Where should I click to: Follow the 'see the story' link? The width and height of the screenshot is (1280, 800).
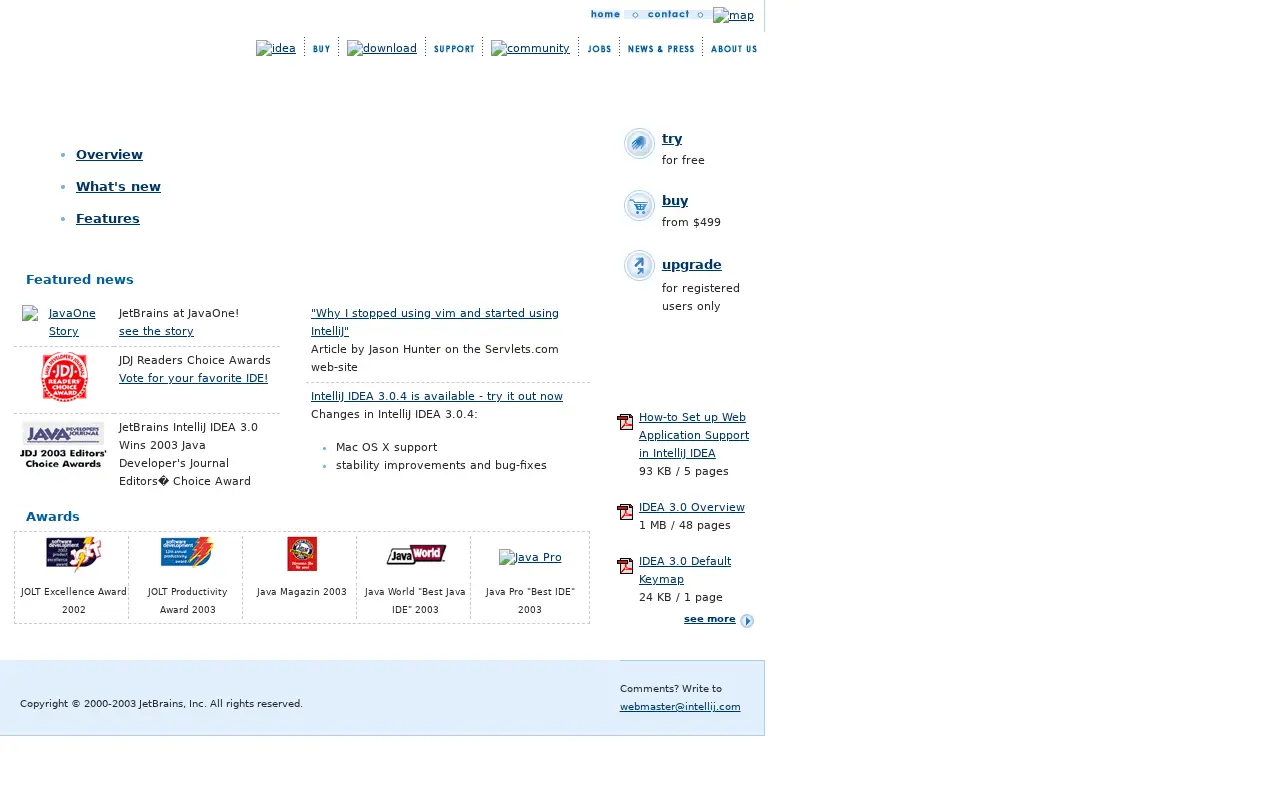[x=156, y=331]
